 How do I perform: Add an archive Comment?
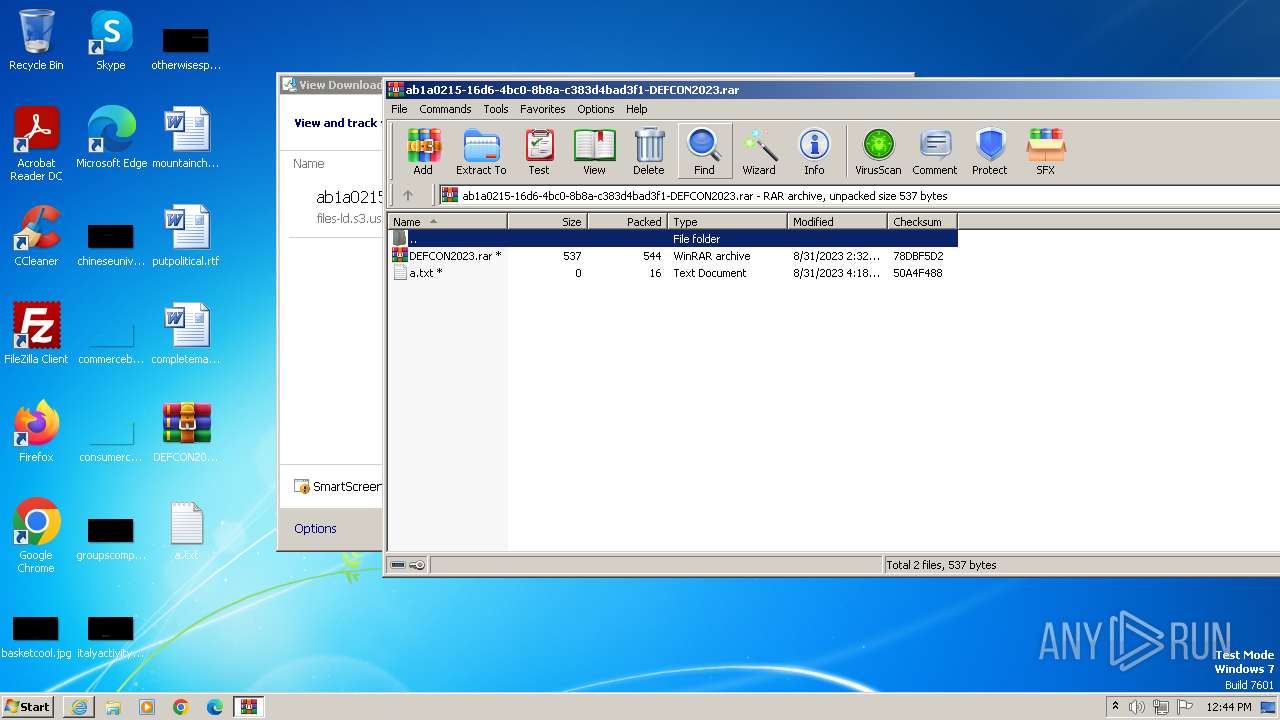(935, 151)
